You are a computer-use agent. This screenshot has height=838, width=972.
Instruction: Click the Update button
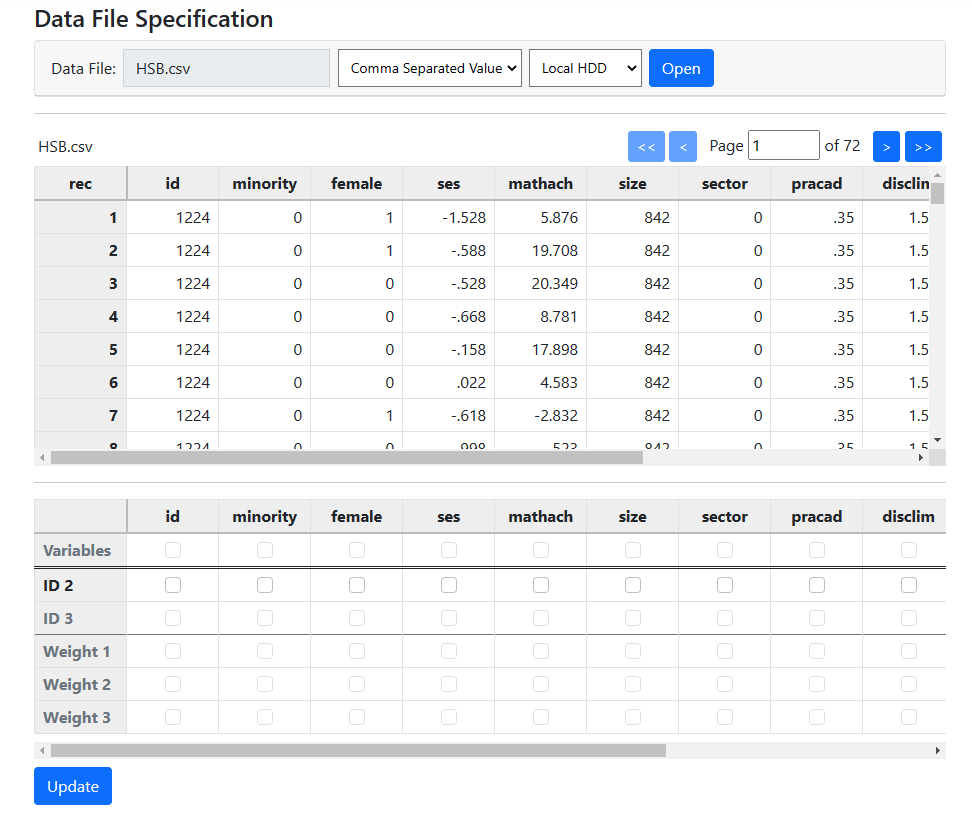[73, 786]
